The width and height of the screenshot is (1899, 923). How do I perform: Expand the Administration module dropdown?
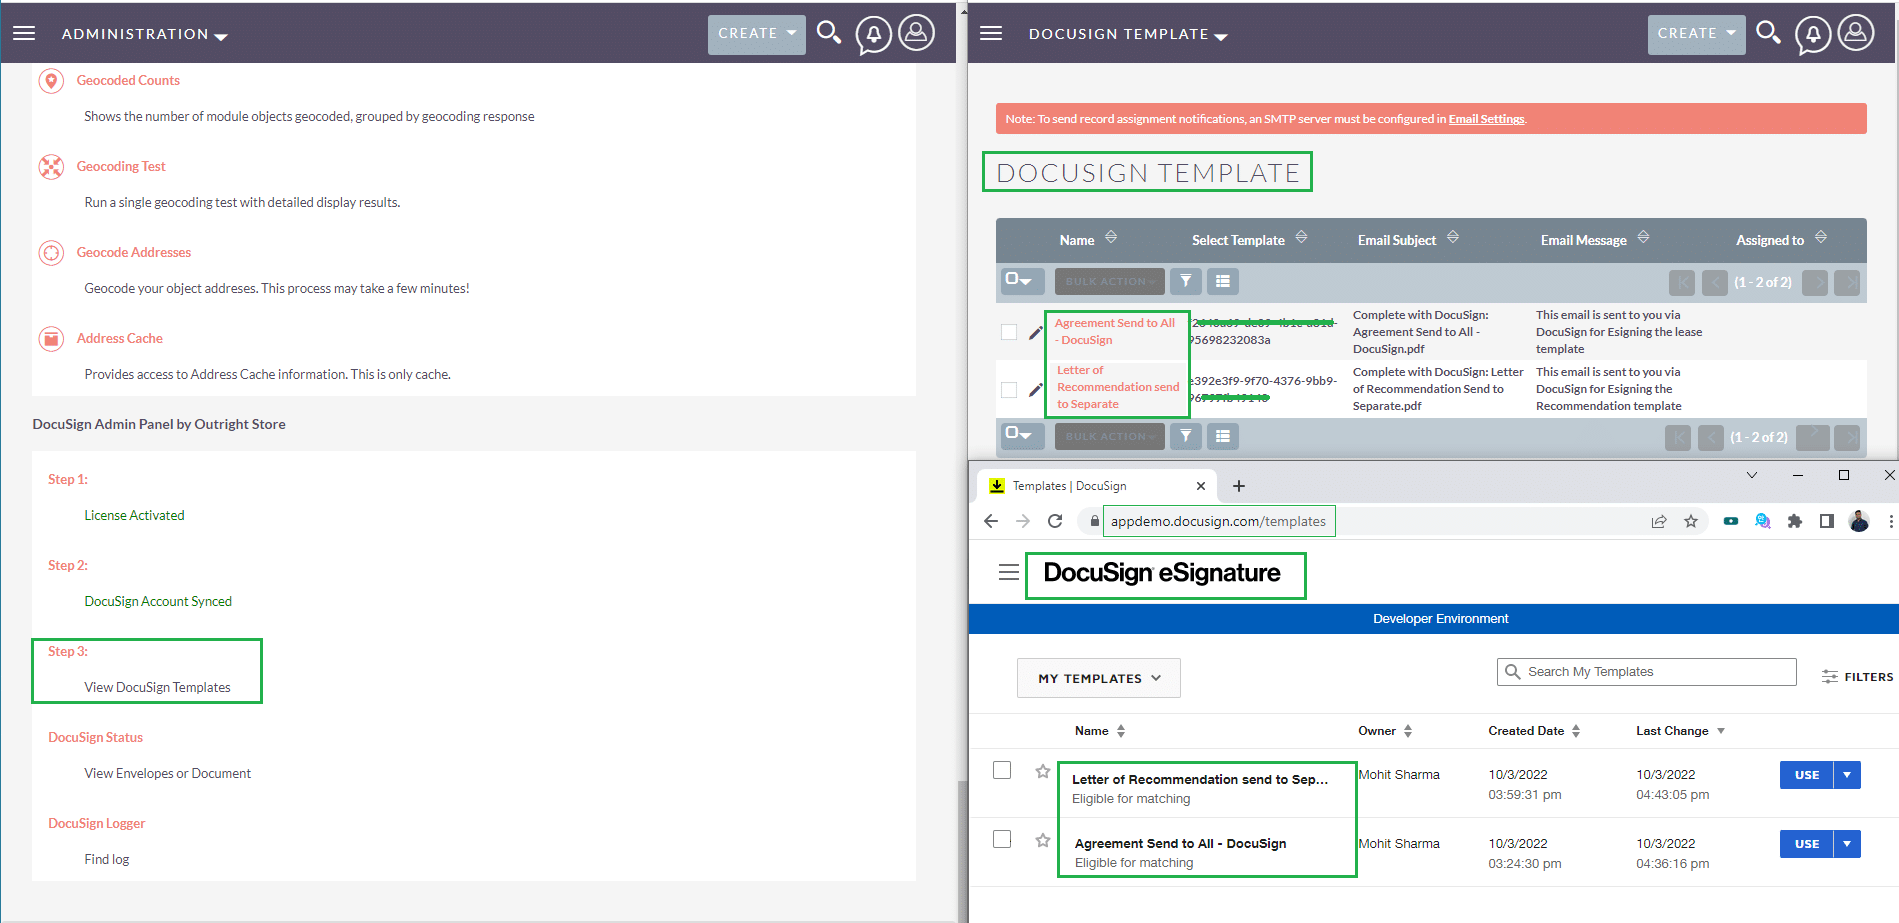145,34
